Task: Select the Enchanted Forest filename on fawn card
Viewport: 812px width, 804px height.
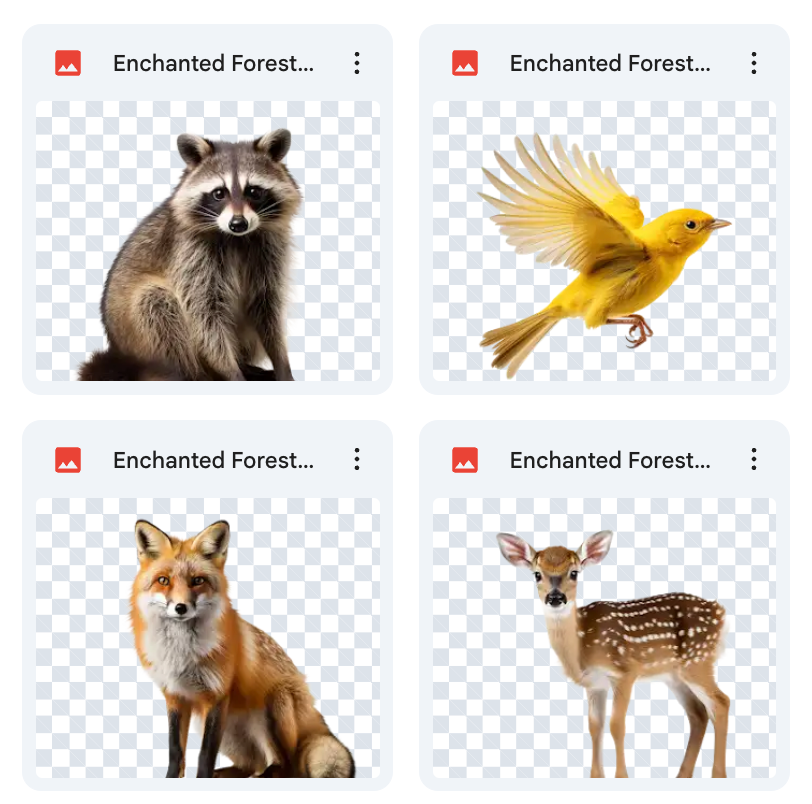Action: coord(610,460)
